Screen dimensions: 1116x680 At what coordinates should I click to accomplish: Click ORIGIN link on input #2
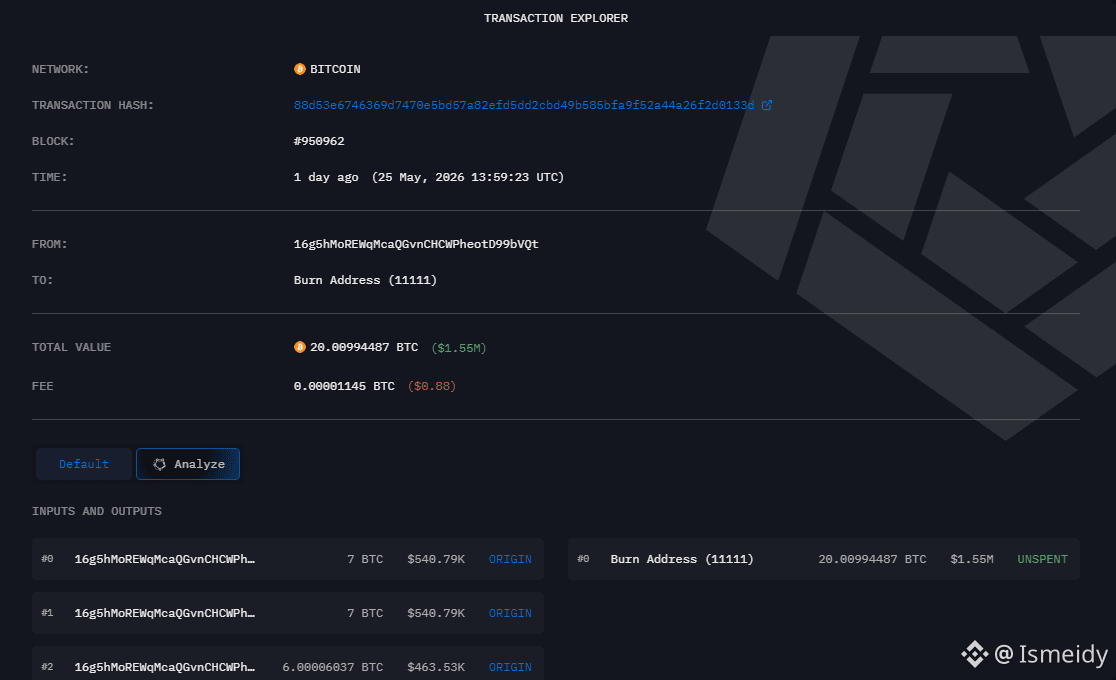coord(510,668)
